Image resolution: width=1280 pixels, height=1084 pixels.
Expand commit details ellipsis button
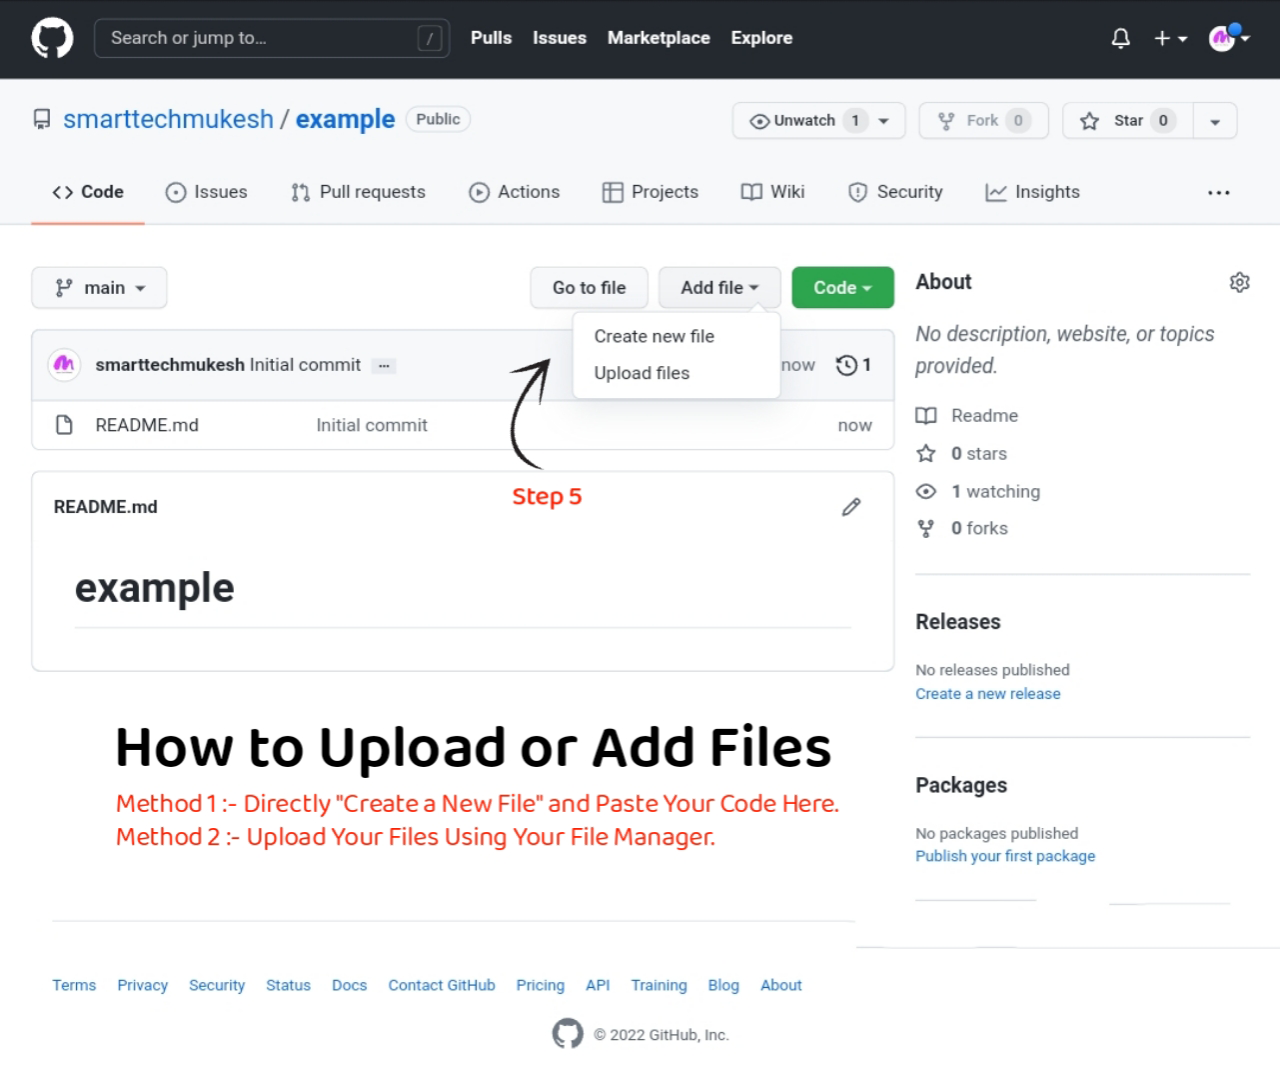click(384, 366)
